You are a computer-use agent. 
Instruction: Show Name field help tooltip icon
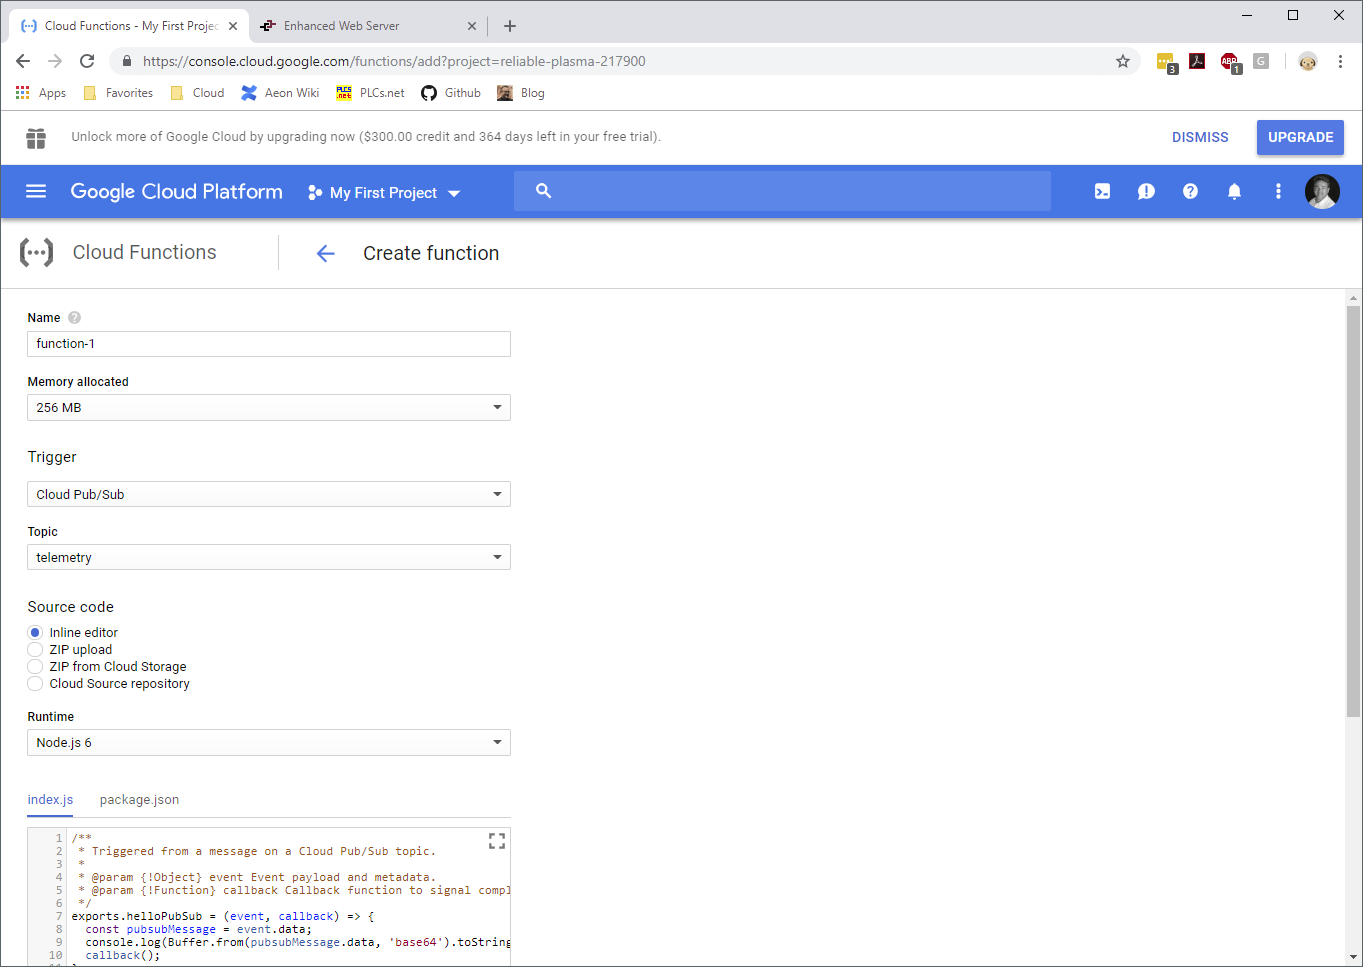(x=74, y=318)
